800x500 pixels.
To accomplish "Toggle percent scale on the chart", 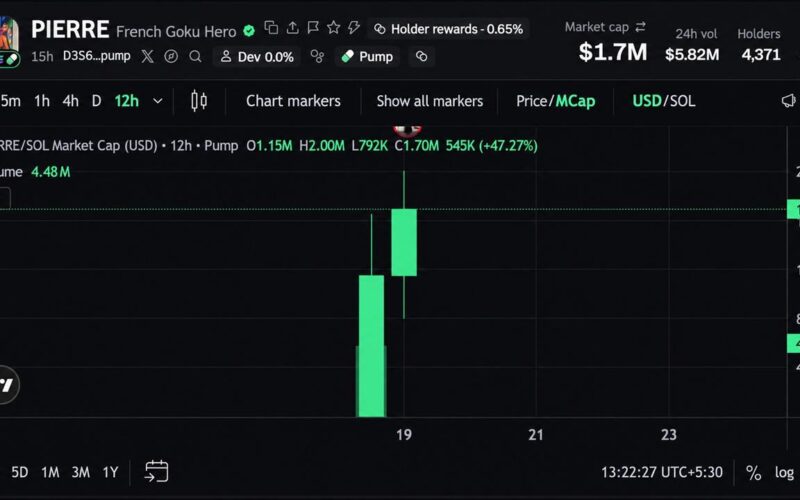I will 754,472.
